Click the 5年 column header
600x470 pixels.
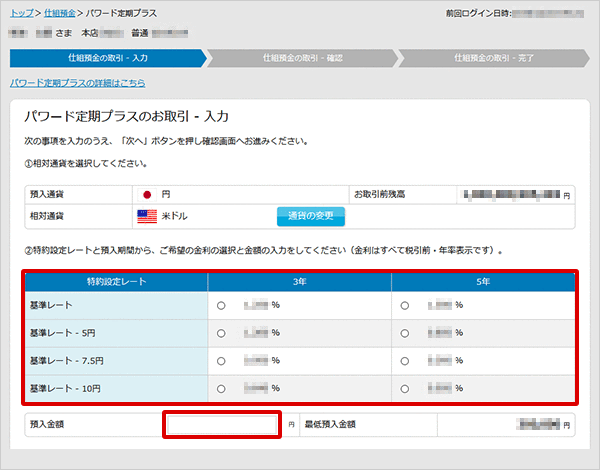point(484,282)
